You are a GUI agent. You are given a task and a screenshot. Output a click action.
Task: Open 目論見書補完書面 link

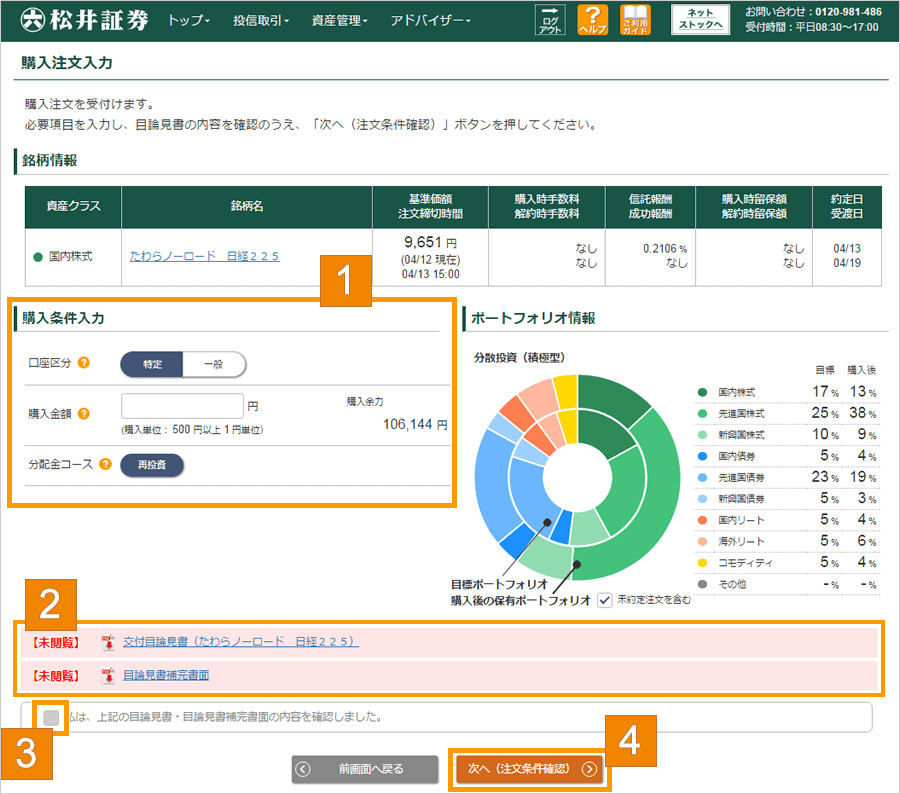(x=166, y=675)
